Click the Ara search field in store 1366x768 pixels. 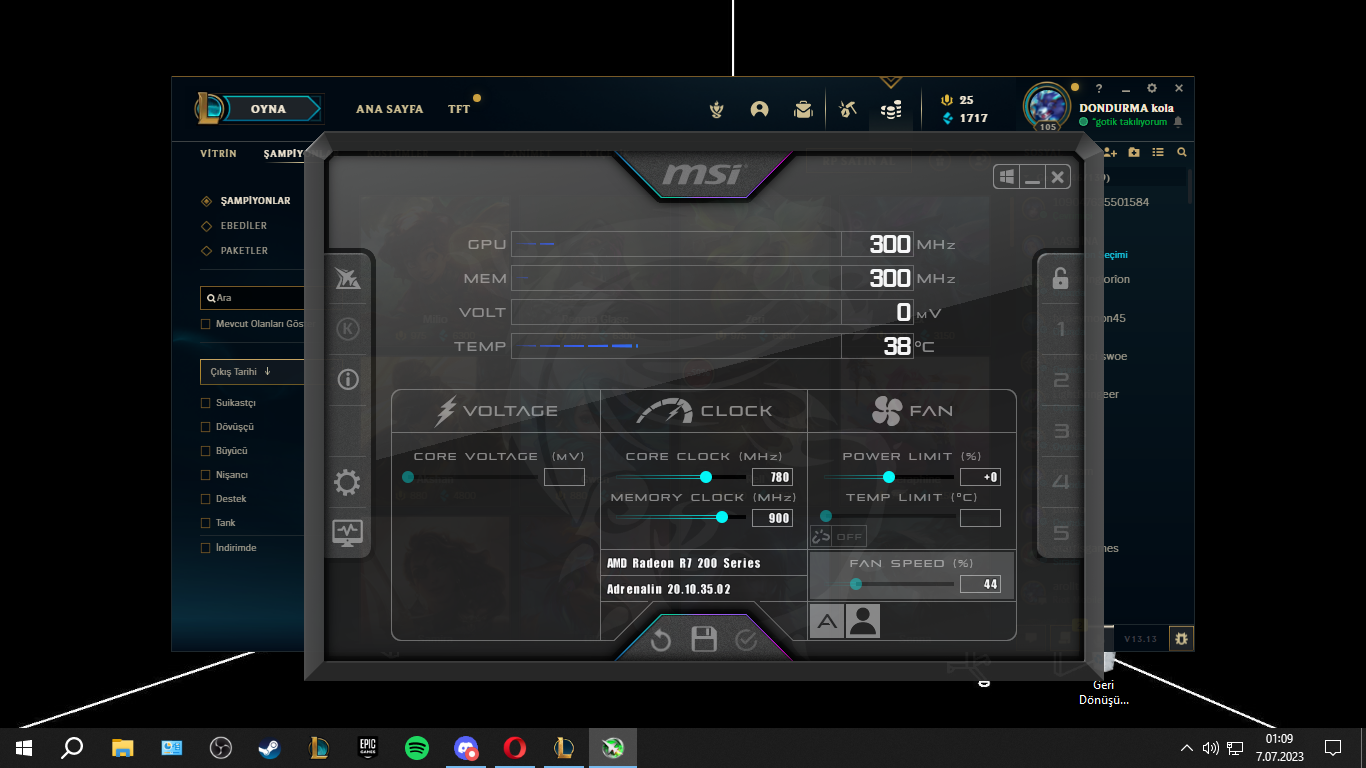coord(253,298)
